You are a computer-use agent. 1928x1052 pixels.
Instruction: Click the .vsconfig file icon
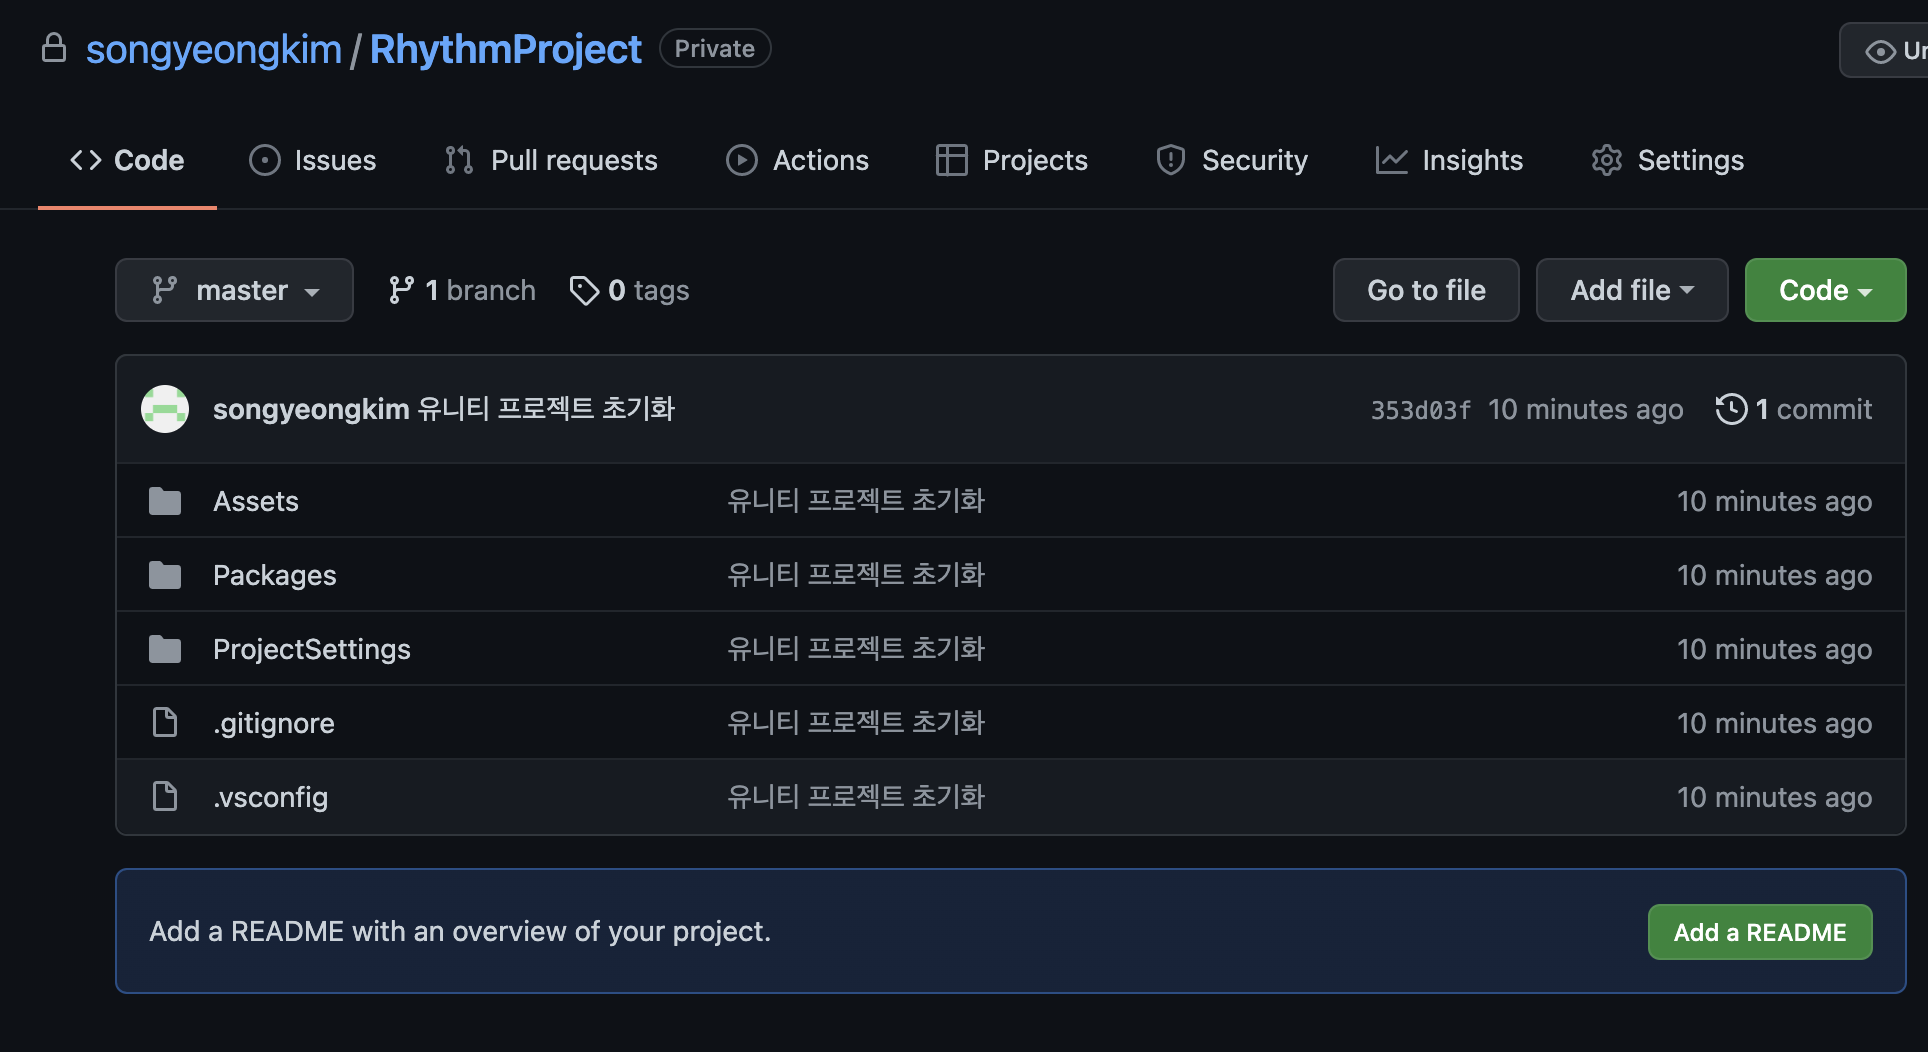(165, 796)
